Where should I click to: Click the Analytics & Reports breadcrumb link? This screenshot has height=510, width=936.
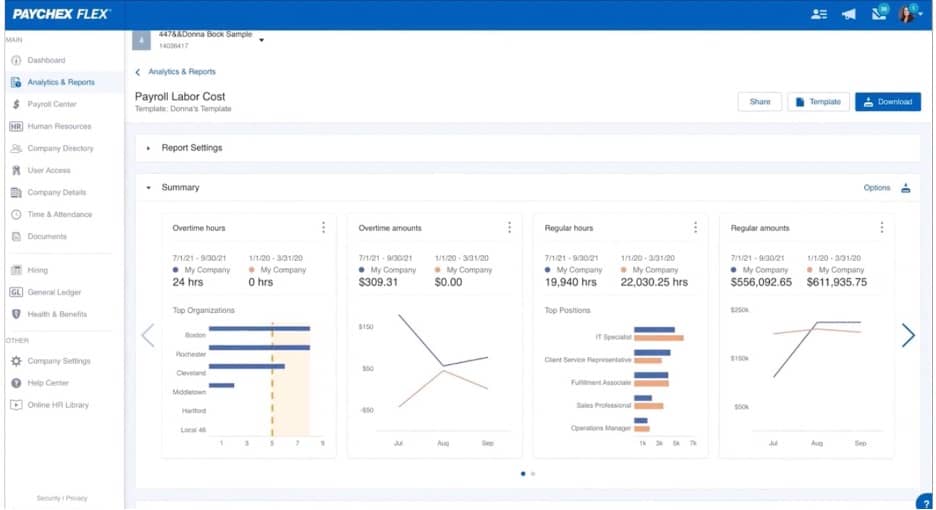[181, 72]
